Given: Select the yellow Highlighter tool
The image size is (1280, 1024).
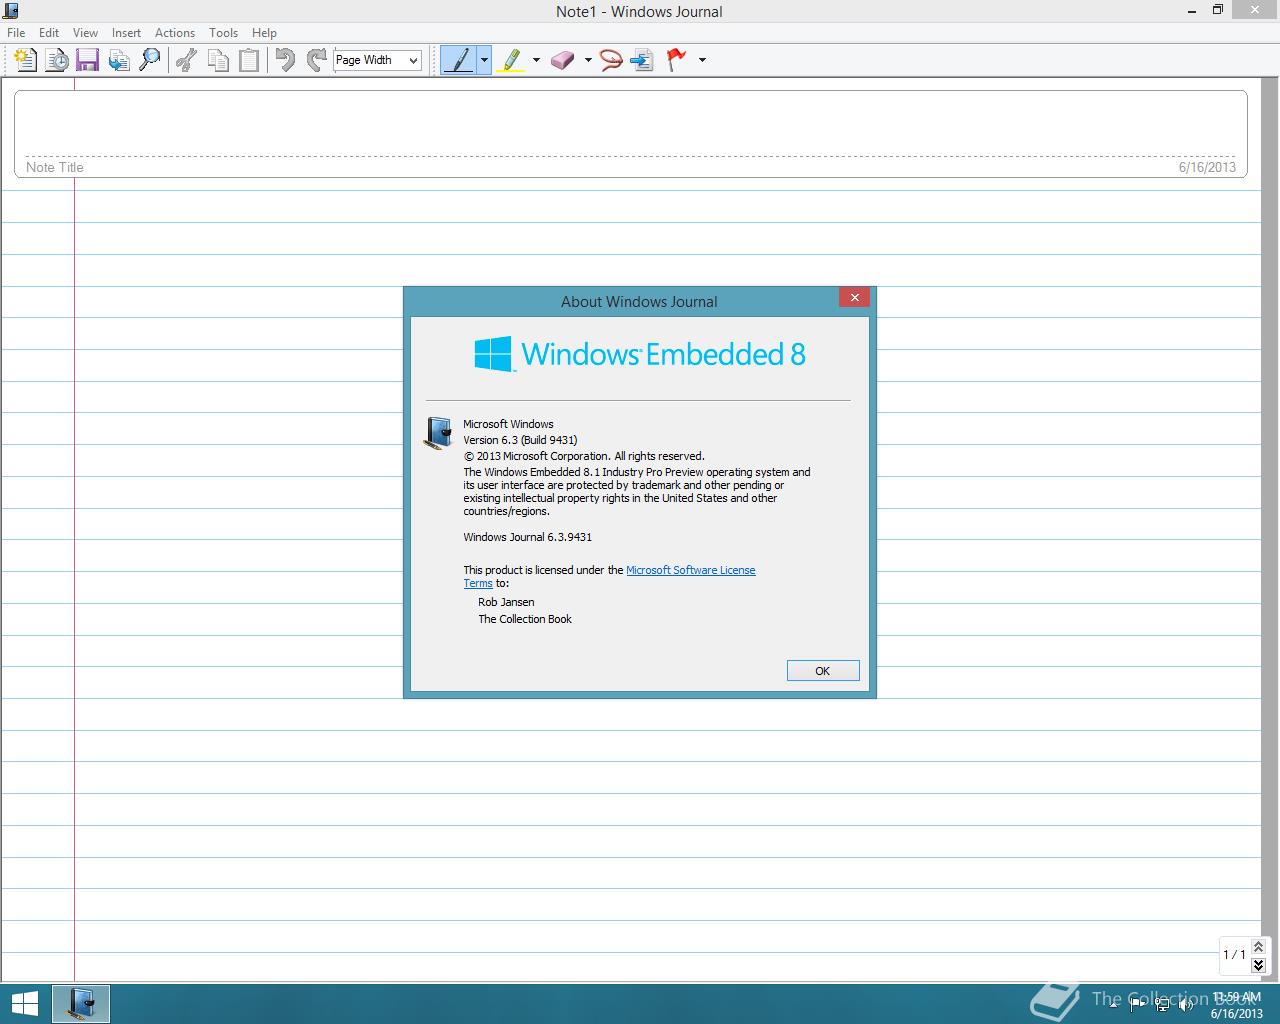Looking at the screenshot, I should coord(511,60).
